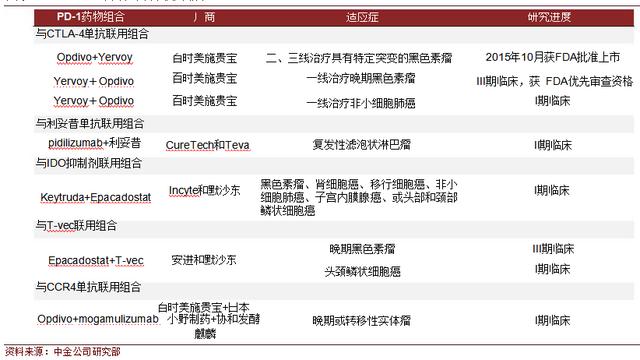Click the 与T-vec联用组合 section row
The width and height of the screenshot is (640, 360).
(x=334, y=226)
